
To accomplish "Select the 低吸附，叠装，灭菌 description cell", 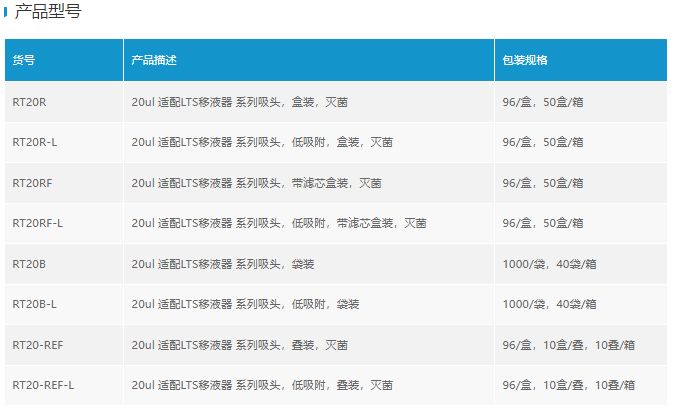I will tap(262, 385).
